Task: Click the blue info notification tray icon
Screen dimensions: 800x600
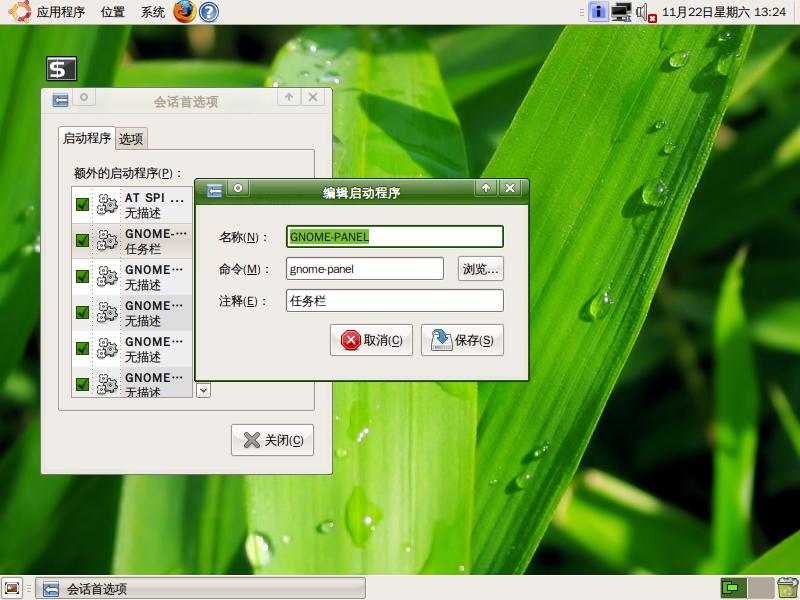Action: (x=598, y=12)
